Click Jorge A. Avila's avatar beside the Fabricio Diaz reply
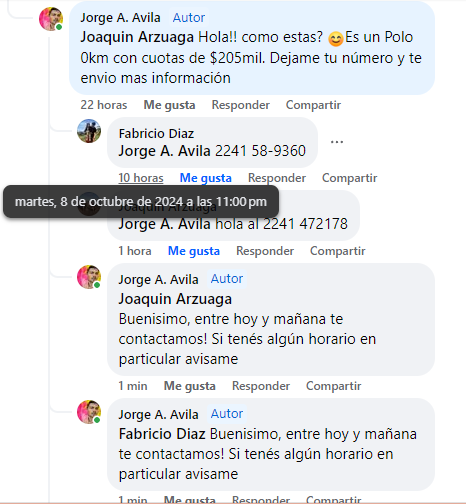 [89, 412]
